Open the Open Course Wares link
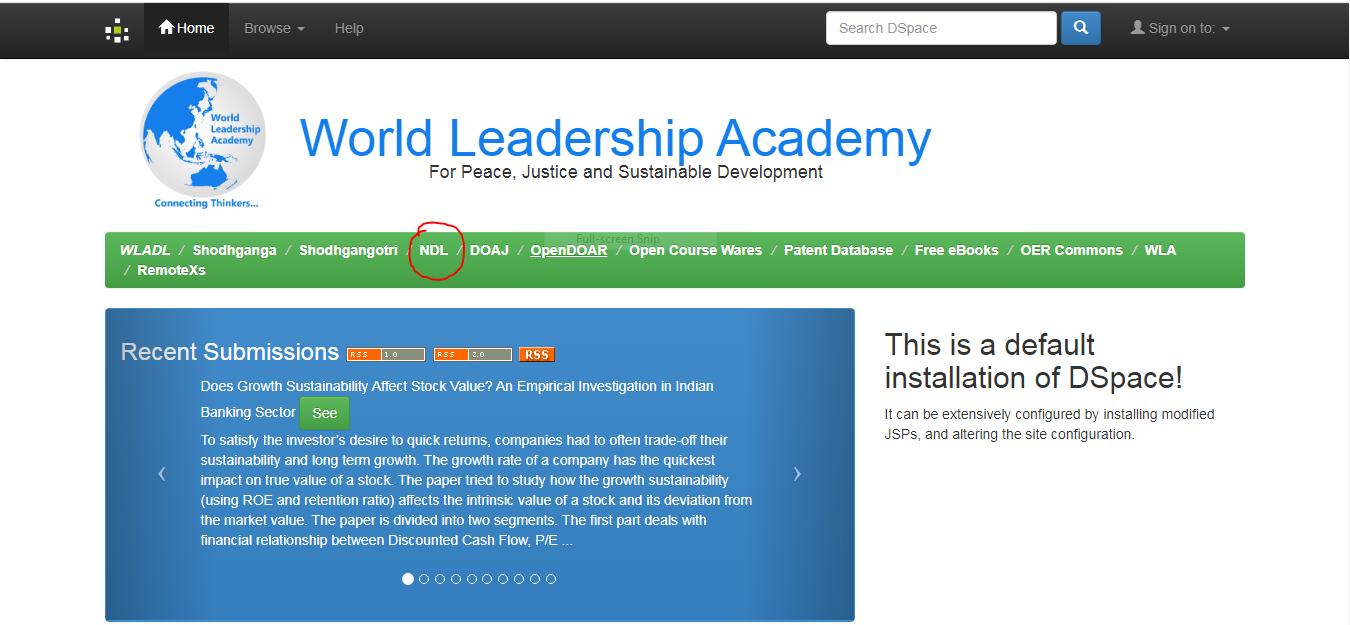The width and height of the screenshot is (1350, 625). 695,250
